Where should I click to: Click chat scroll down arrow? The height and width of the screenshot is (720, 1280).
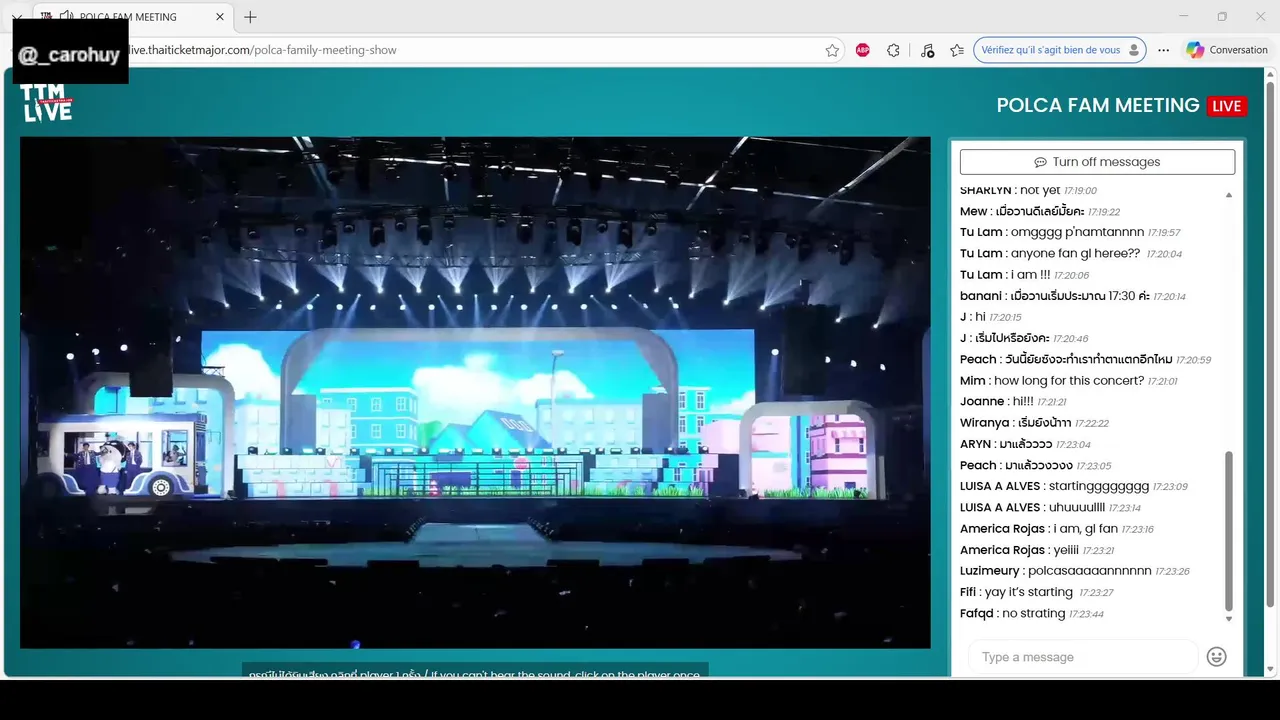pos(1229,619)
